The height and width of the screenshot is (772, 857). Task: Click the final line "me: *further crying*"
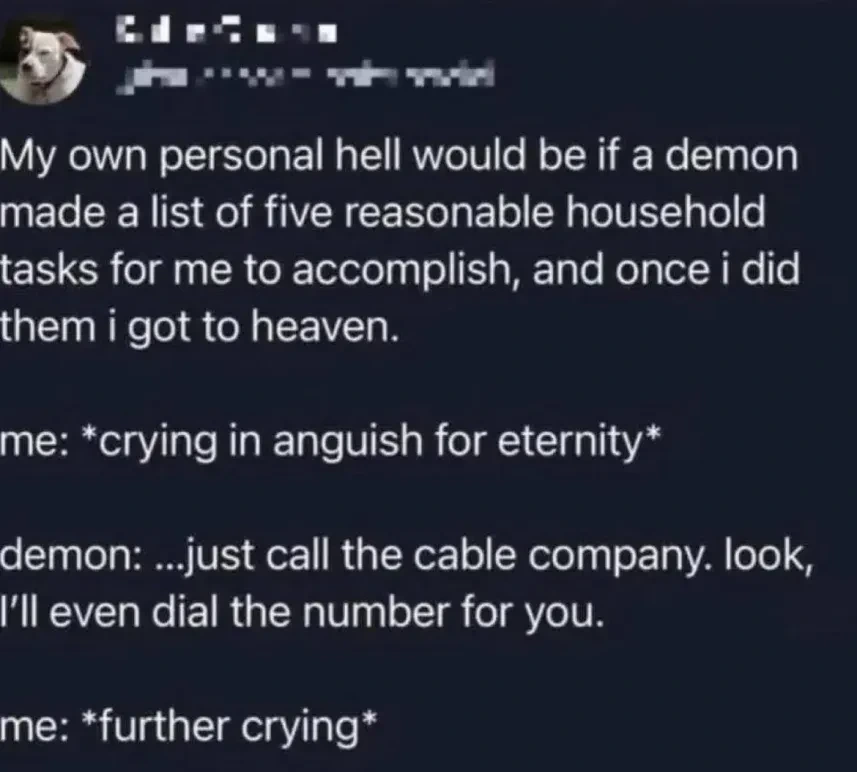pos(189,725)
